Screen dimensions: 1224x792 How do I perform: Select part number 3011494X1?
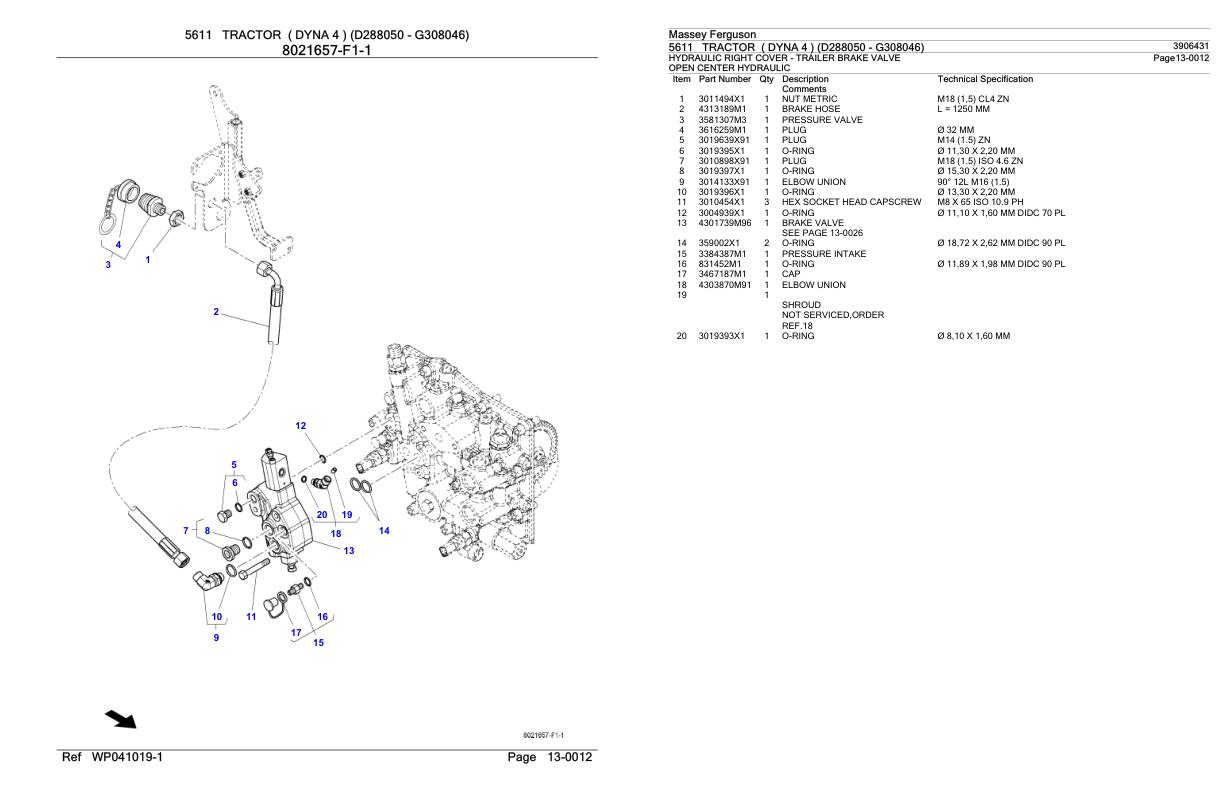click(x=721, y=99)
